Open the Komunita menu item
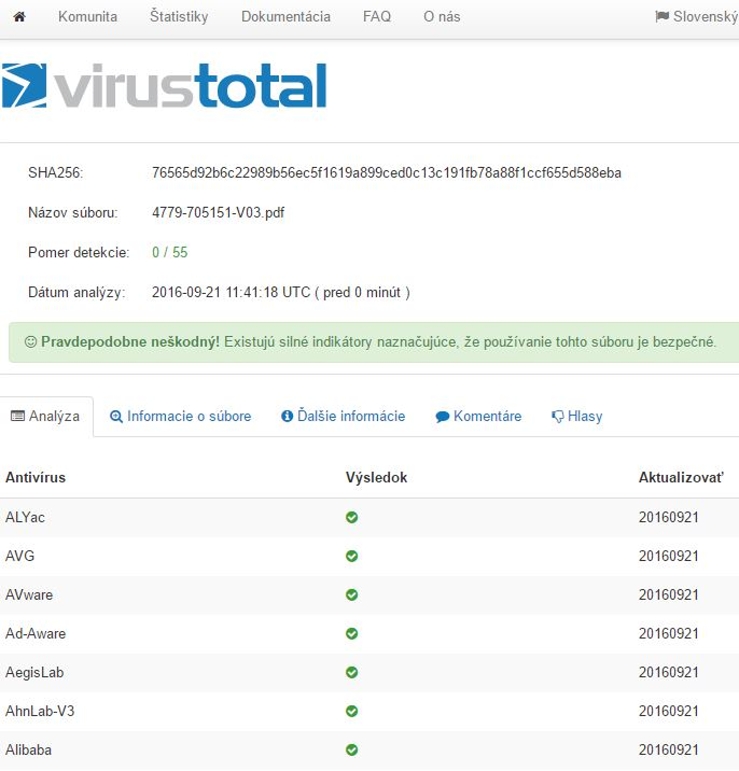The width and height of the screenshot is (739, 771). pos(88,17)
